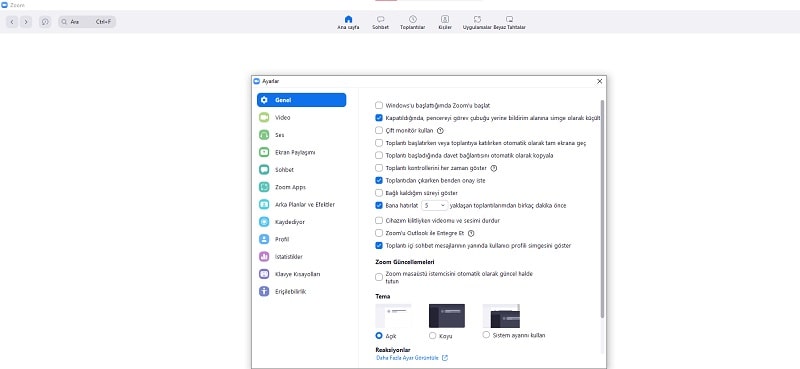This screenshot has width=800, height=369.
Task: Click the Ara search field
Action: (x=87, y=22)
